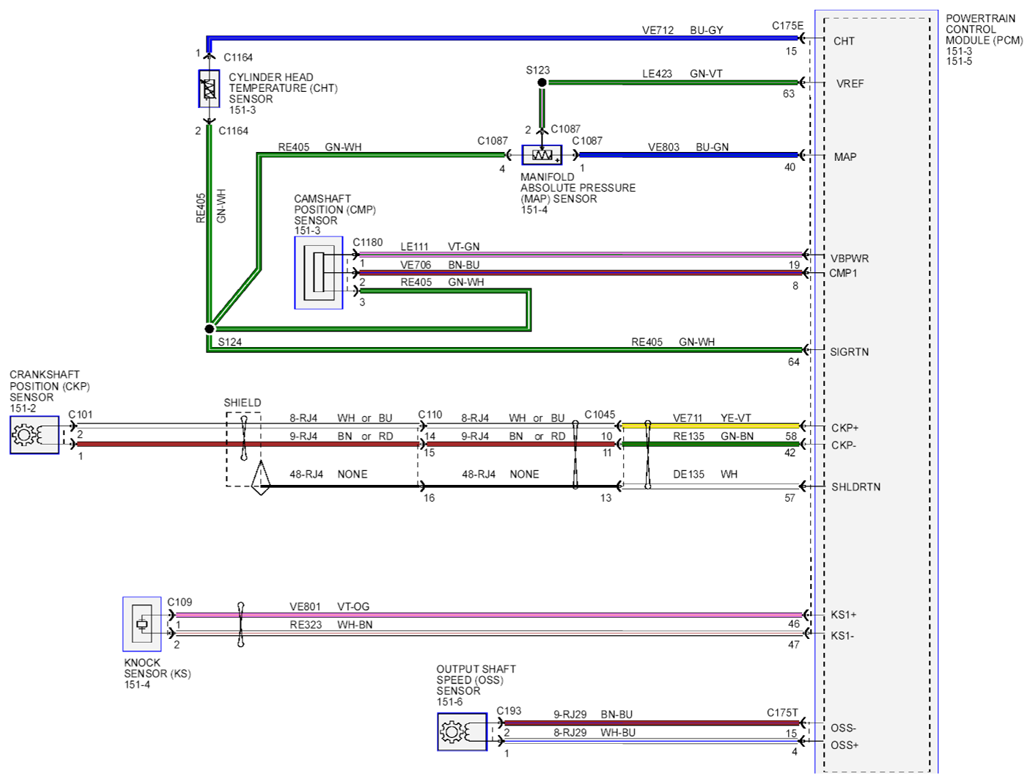This screenshot has height=783, width=1033.
Task: Click the Cylinder Head Temperature sensor symbol
Action: (209, 89)
